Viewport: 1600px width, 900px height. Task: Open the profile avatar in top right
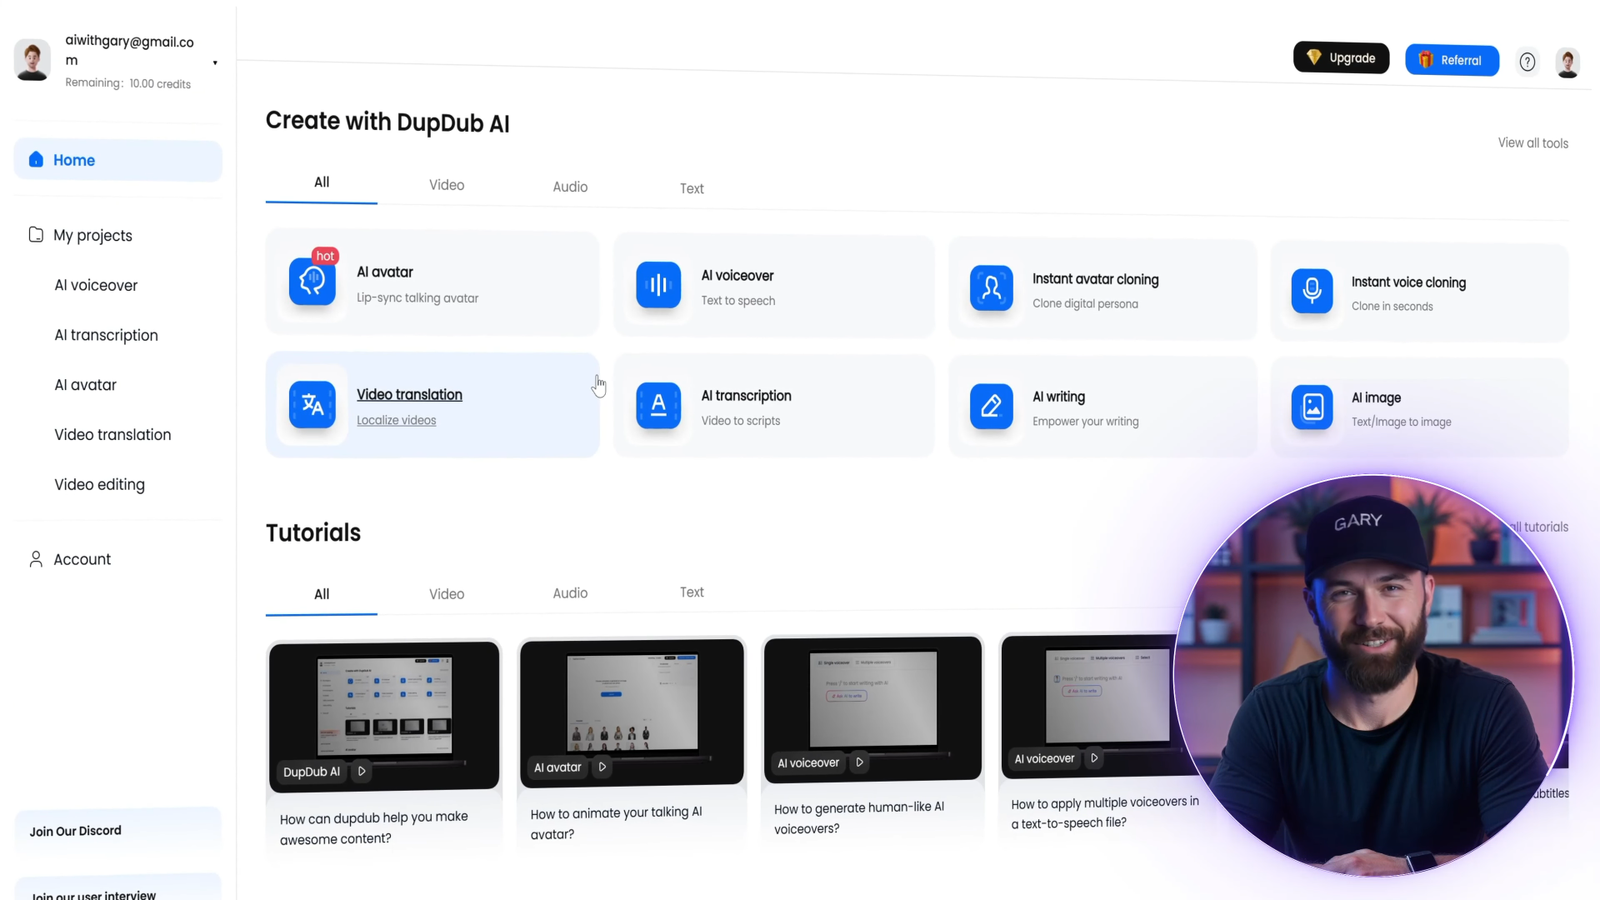[x=1568, y=62]
